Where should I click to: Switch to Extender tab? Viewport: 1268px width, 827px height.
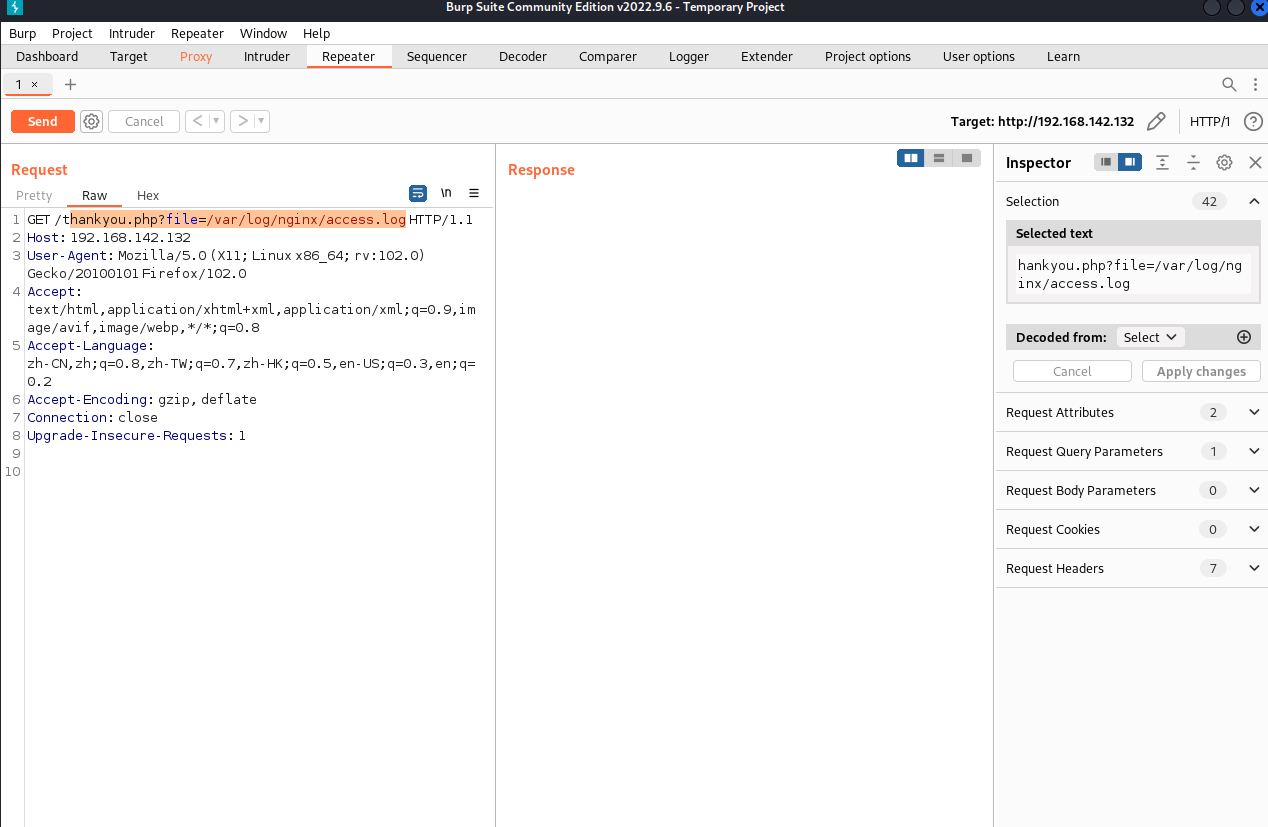point(767,56)
